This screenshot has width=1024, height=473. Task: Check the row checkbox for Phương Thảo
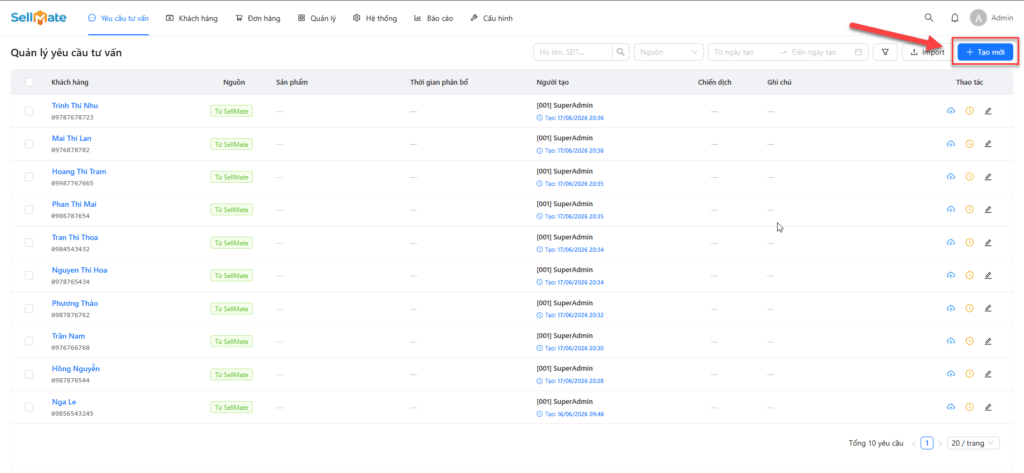[29, 308]
